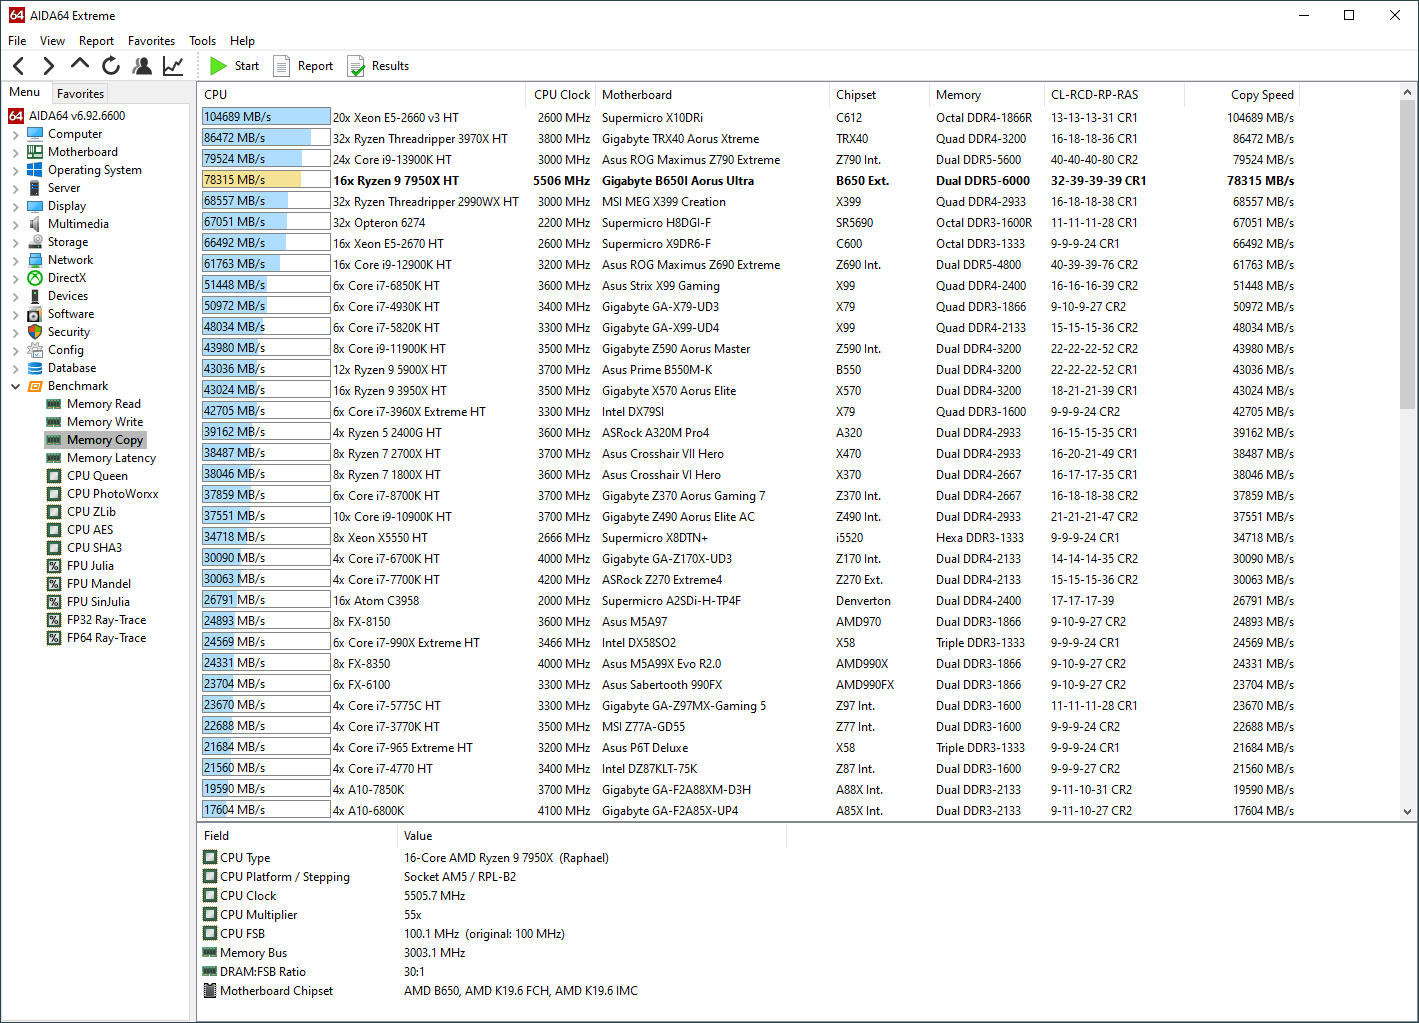Click the DirectX icon in the tree
The image size is (1419, 1023).
click(35, 278)
